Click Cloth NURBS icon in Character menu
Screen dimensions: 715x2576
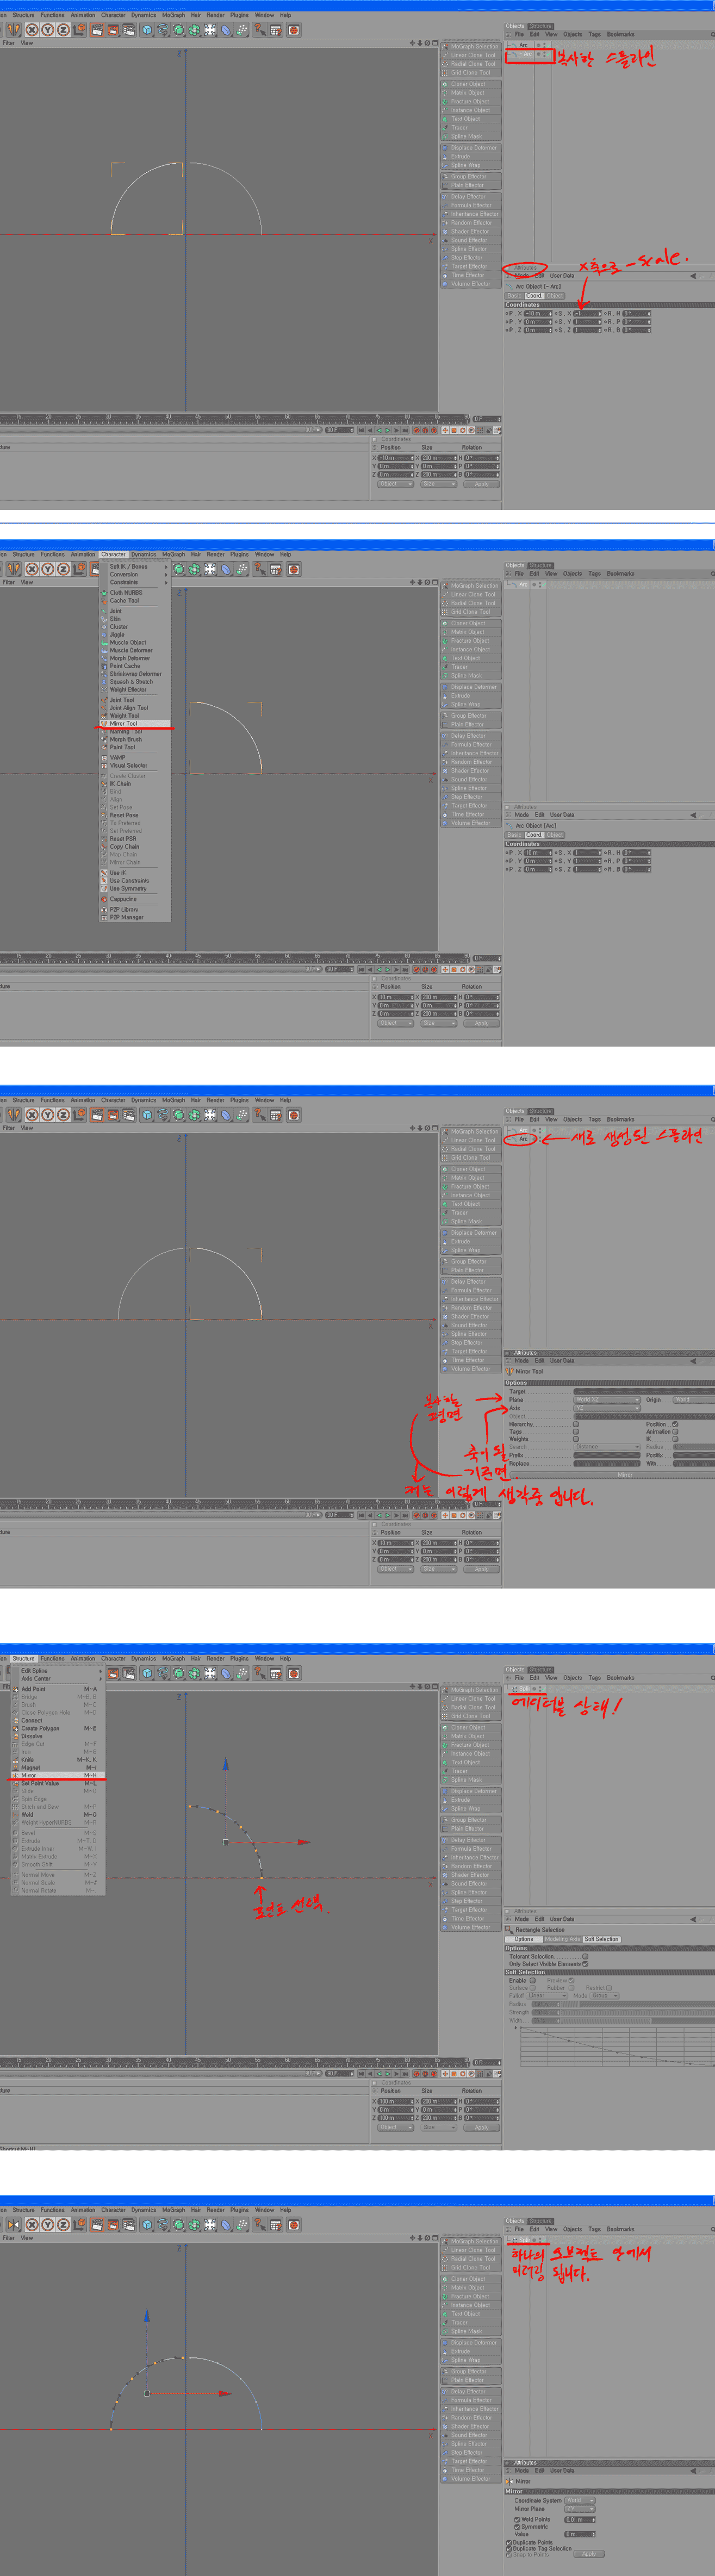(x=103, y=592)
